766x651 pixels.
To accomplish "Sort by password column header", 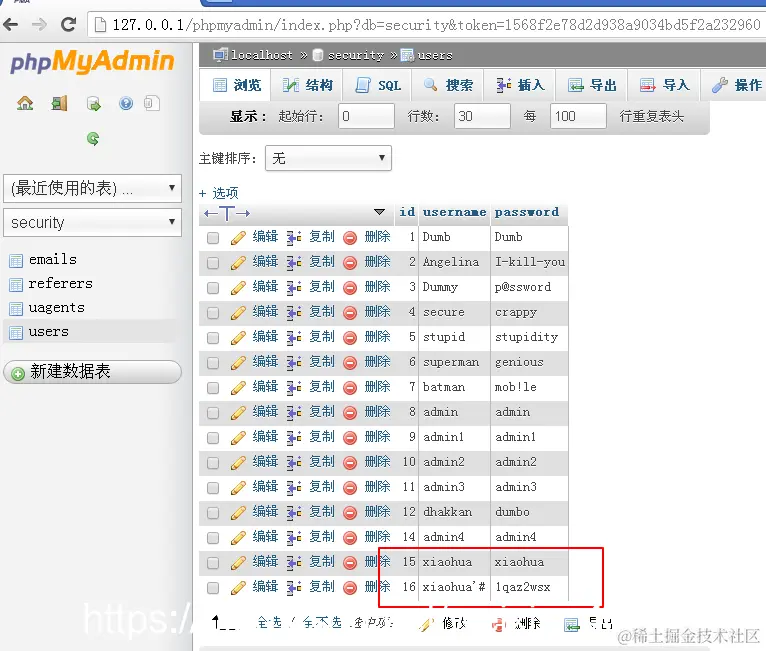I will pos(527,212).
